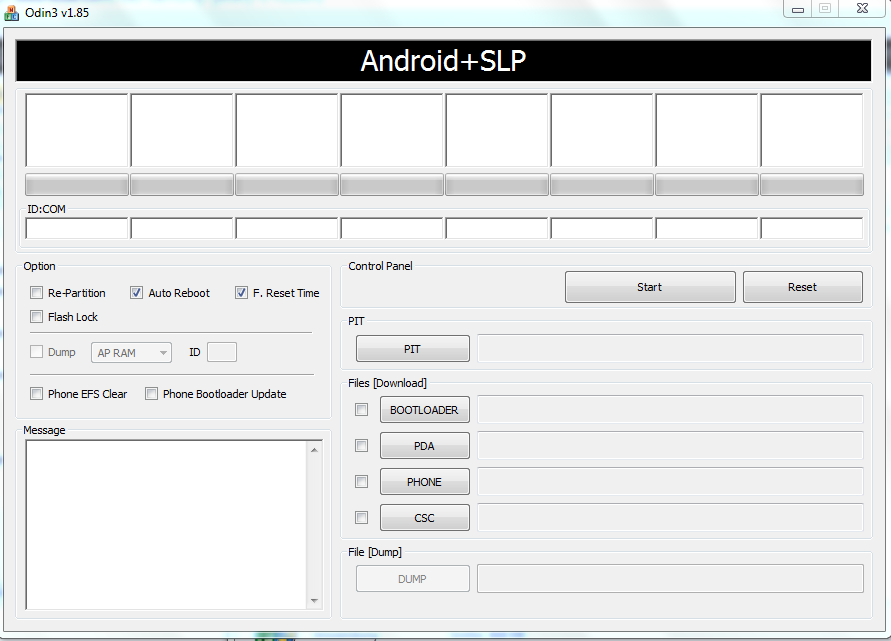Tick the checkbox beside PDA

pos(361,446)
